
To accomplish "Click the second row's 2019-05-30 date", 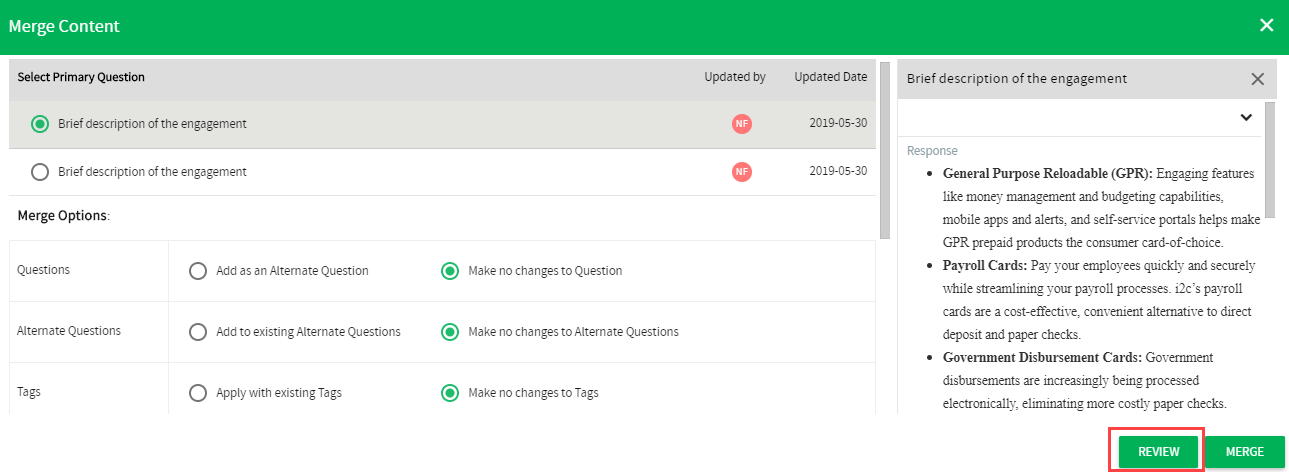I will click(x=838, y=172).
